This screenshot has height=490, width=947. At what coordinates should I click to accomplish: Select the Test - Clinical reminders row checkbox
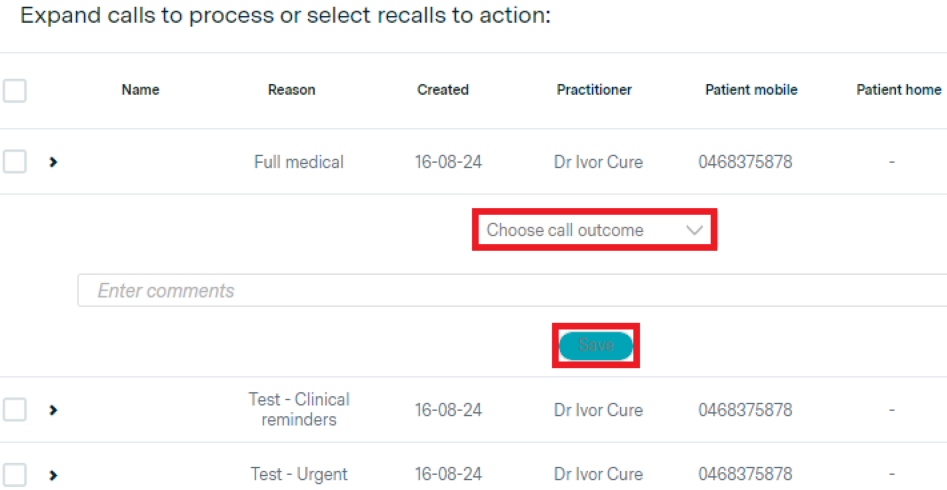tap(14, 409)
